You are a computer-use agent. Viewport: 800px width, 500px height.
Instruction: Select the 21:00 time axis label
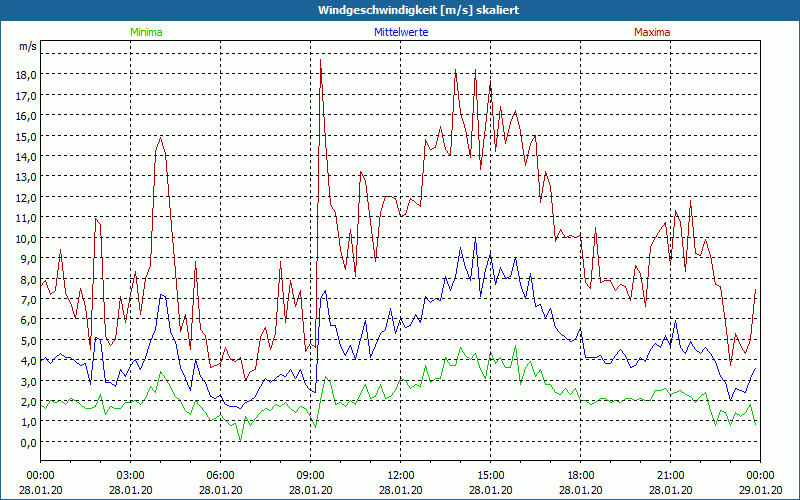coord(670,475)
